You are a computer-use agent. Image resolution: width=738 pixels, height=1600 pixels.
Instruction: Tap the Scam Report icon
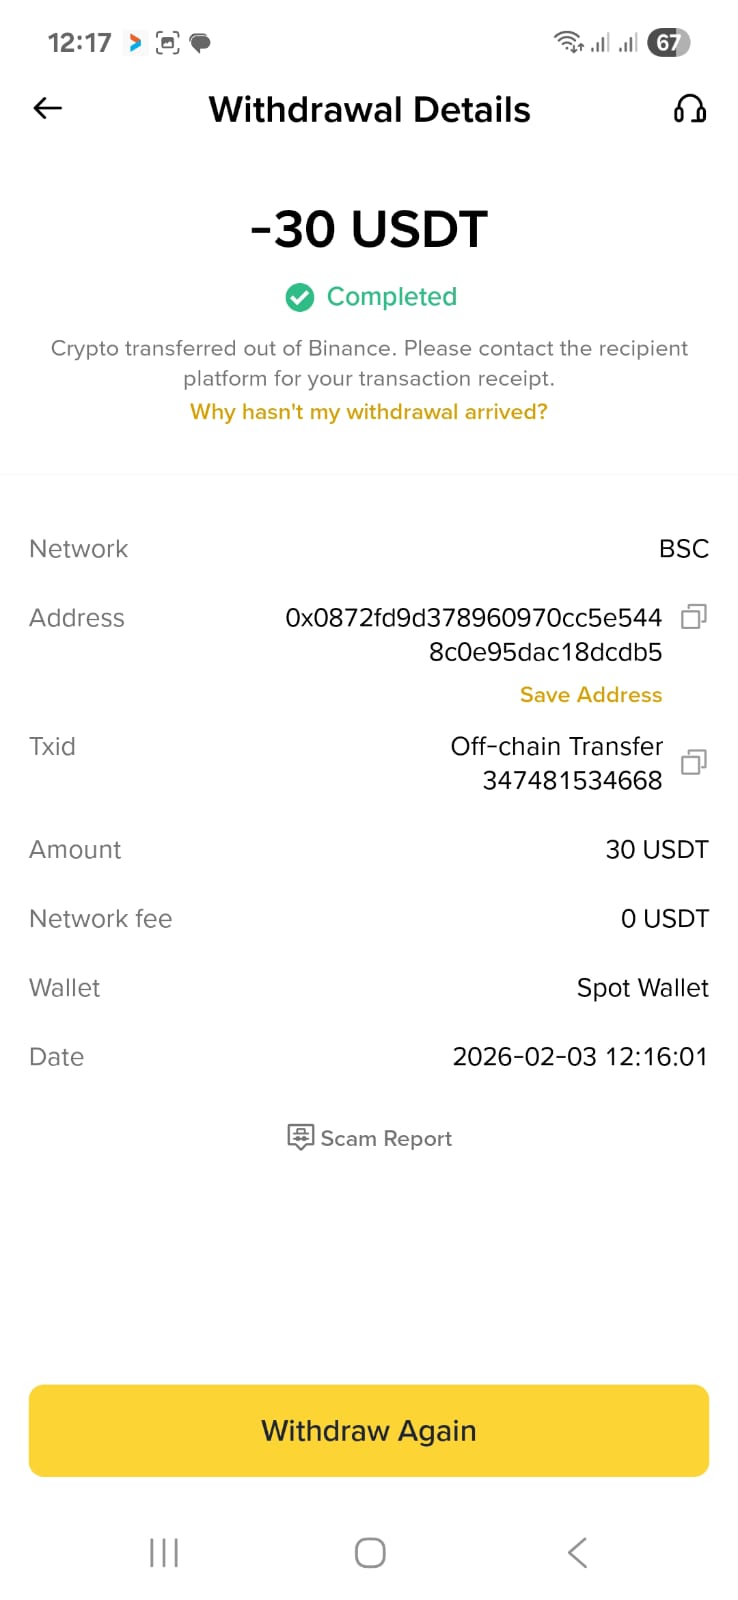point(300,1137)
